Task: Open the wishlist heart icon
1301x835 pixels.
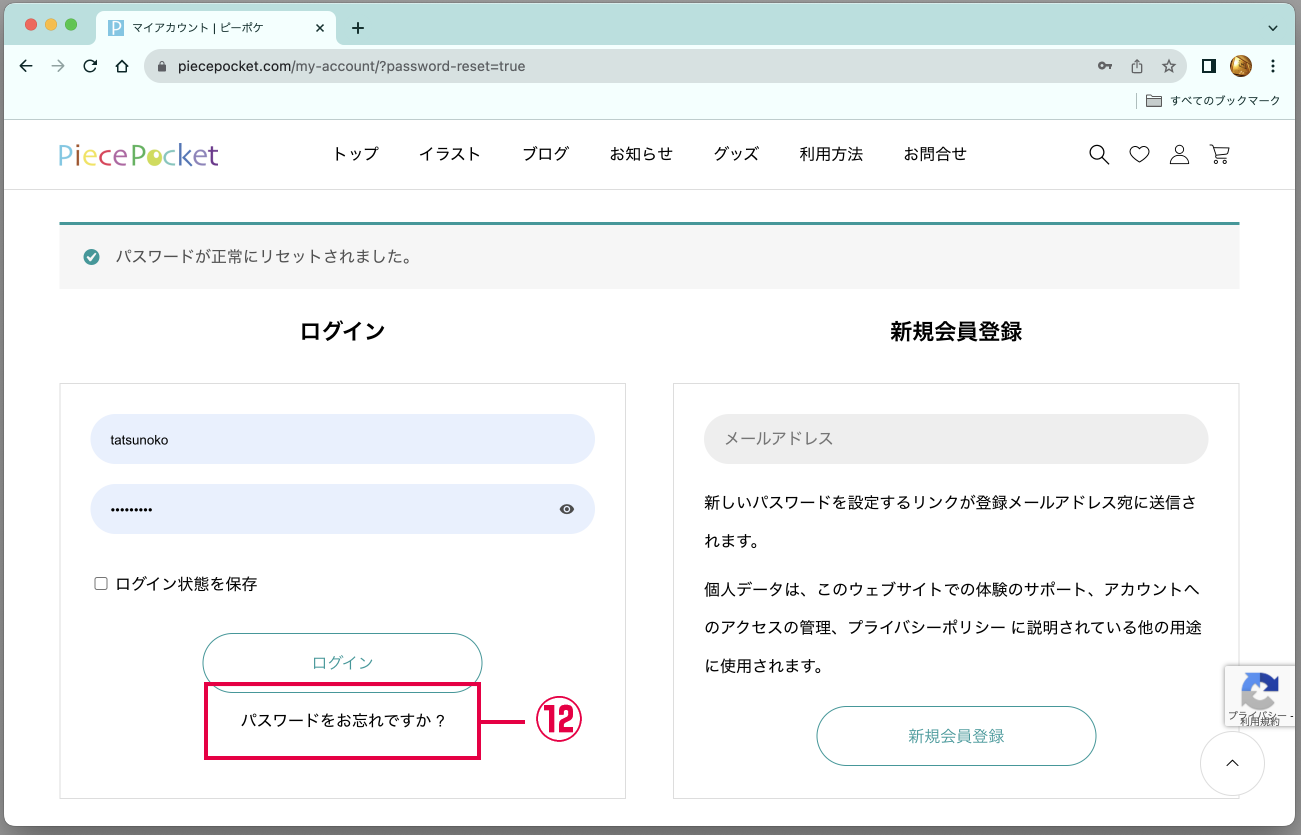Action: point(1139,154)
